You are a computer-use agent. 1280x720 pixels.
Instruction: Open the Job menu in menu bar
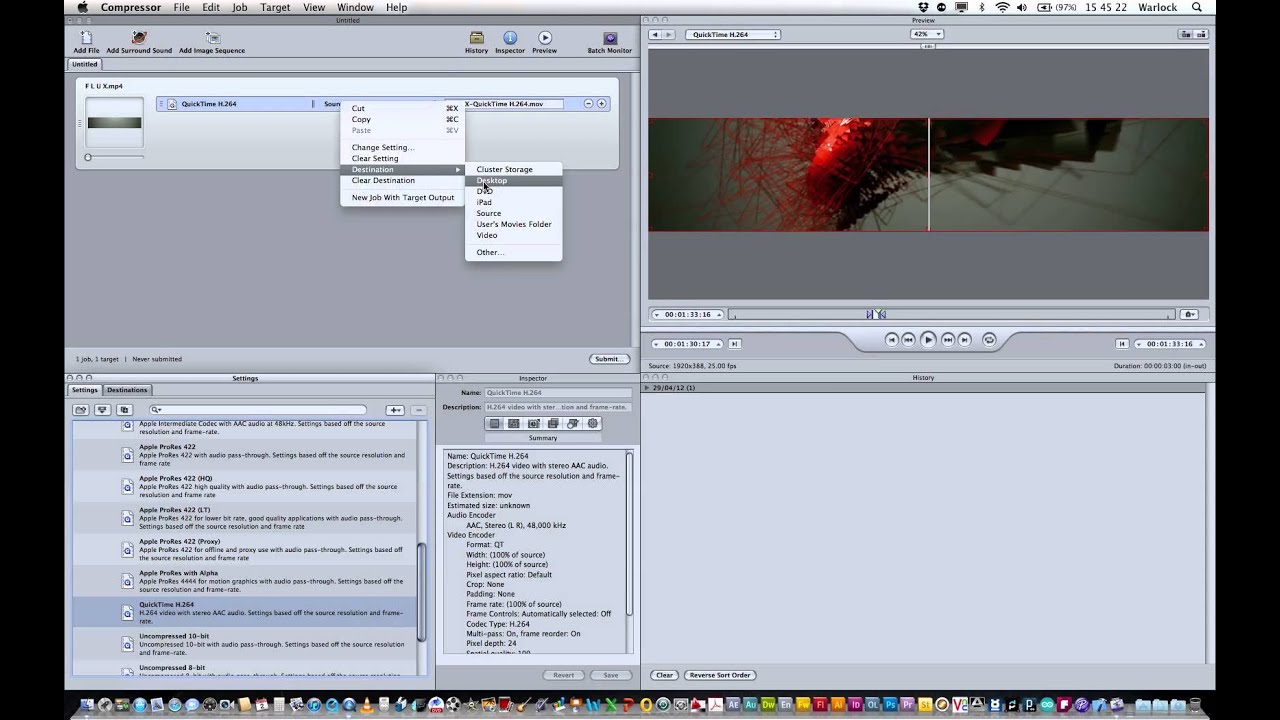point(240,8)
